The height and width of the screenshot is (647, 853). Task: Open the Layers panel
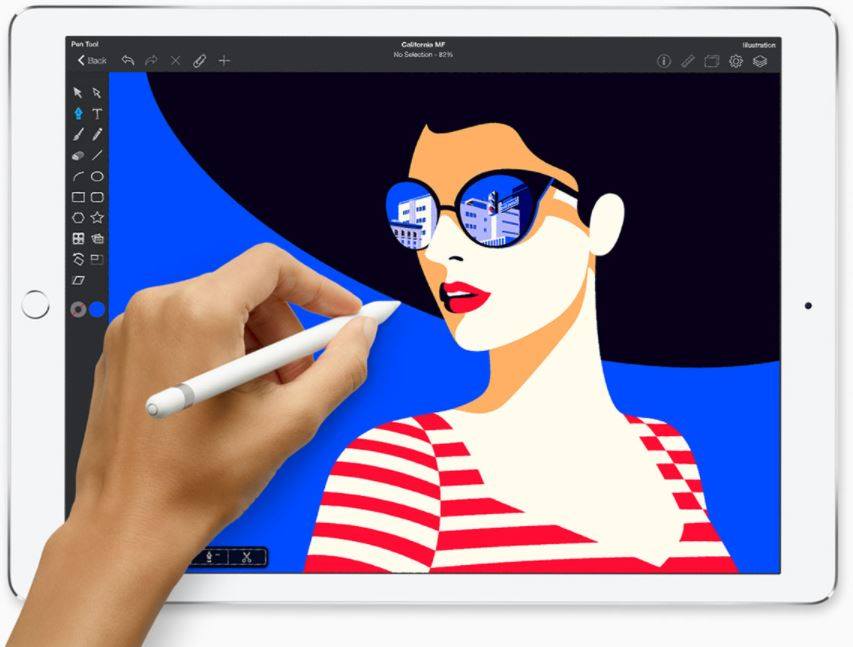pos(760,61)
